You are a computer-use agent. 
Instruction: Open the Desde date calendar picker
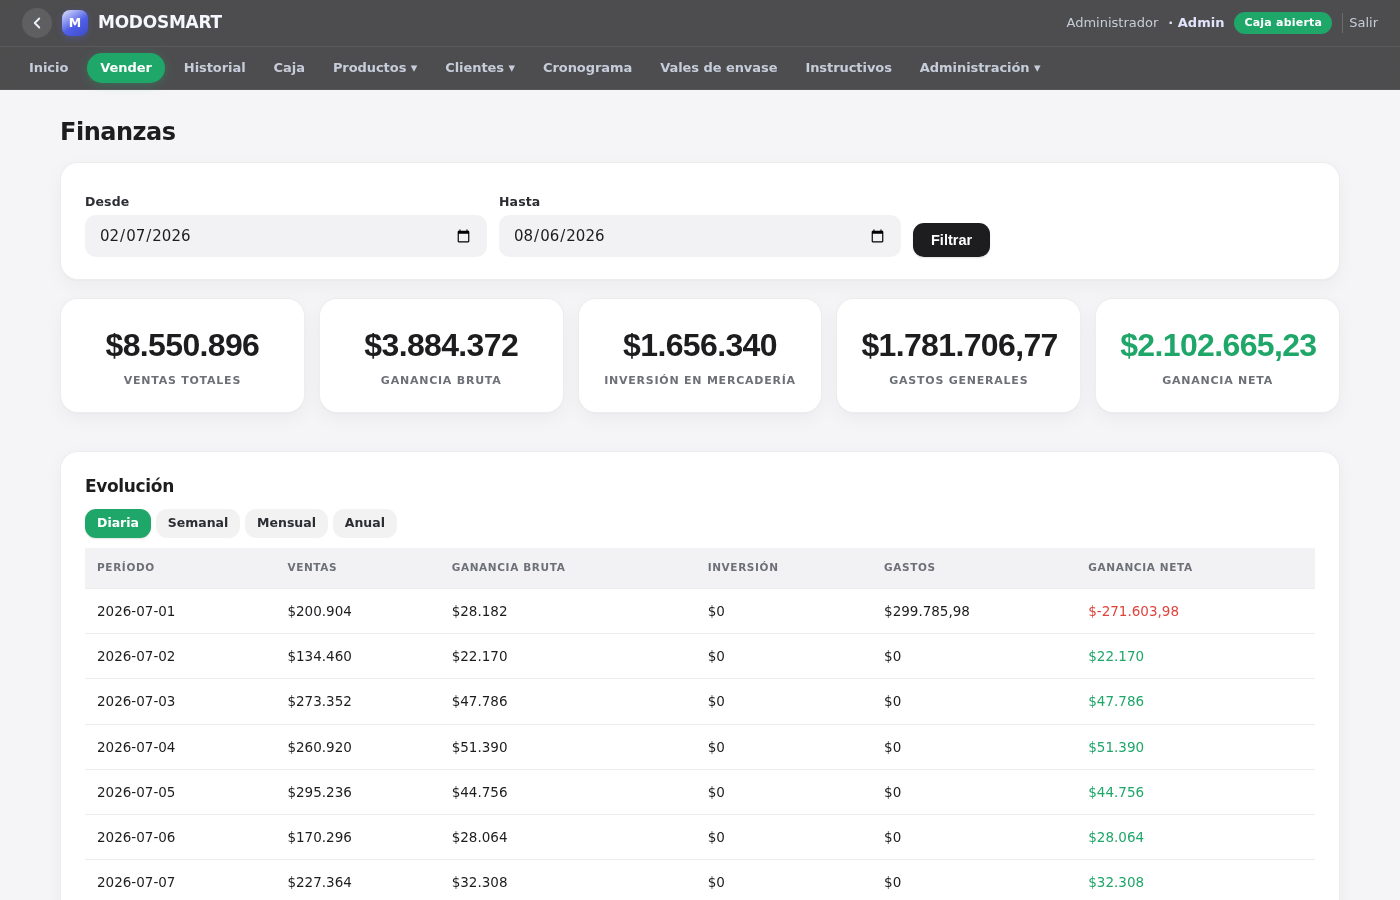coord(463,236)
